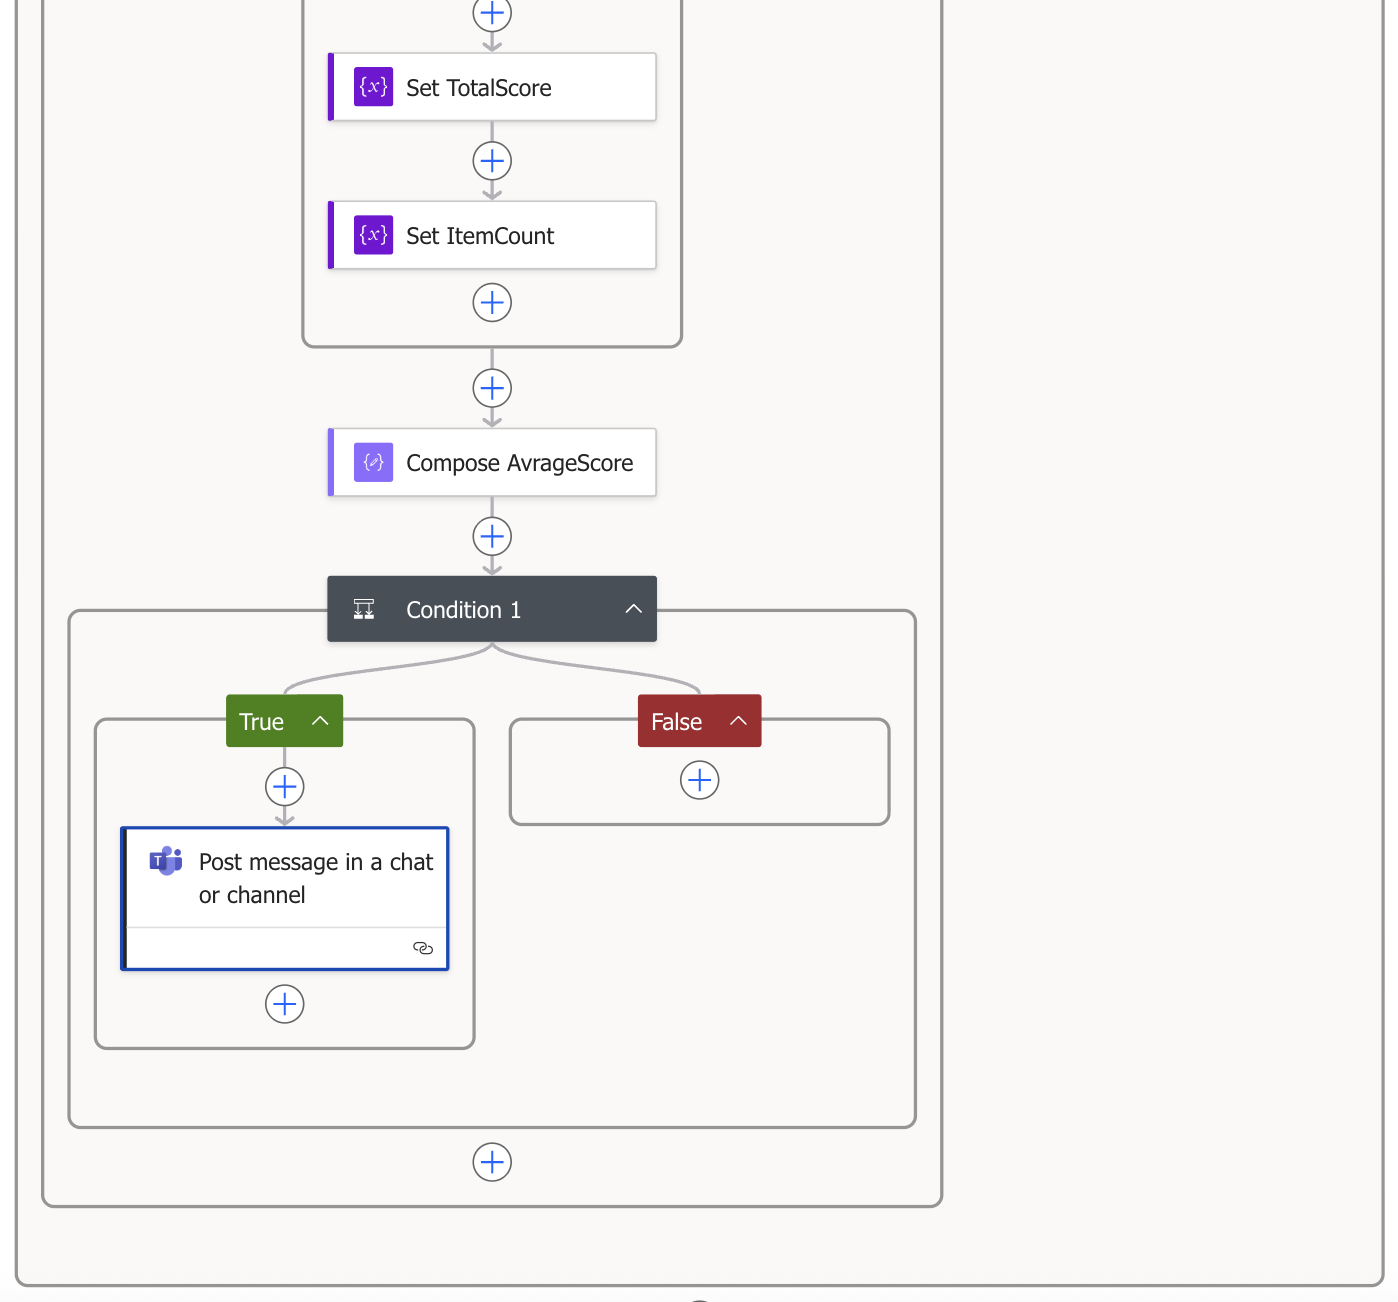The width and height of the screenshot is (1398, 1302).
Task: Click the variable icon on Set ItemCount
Action: pos(373,235)
